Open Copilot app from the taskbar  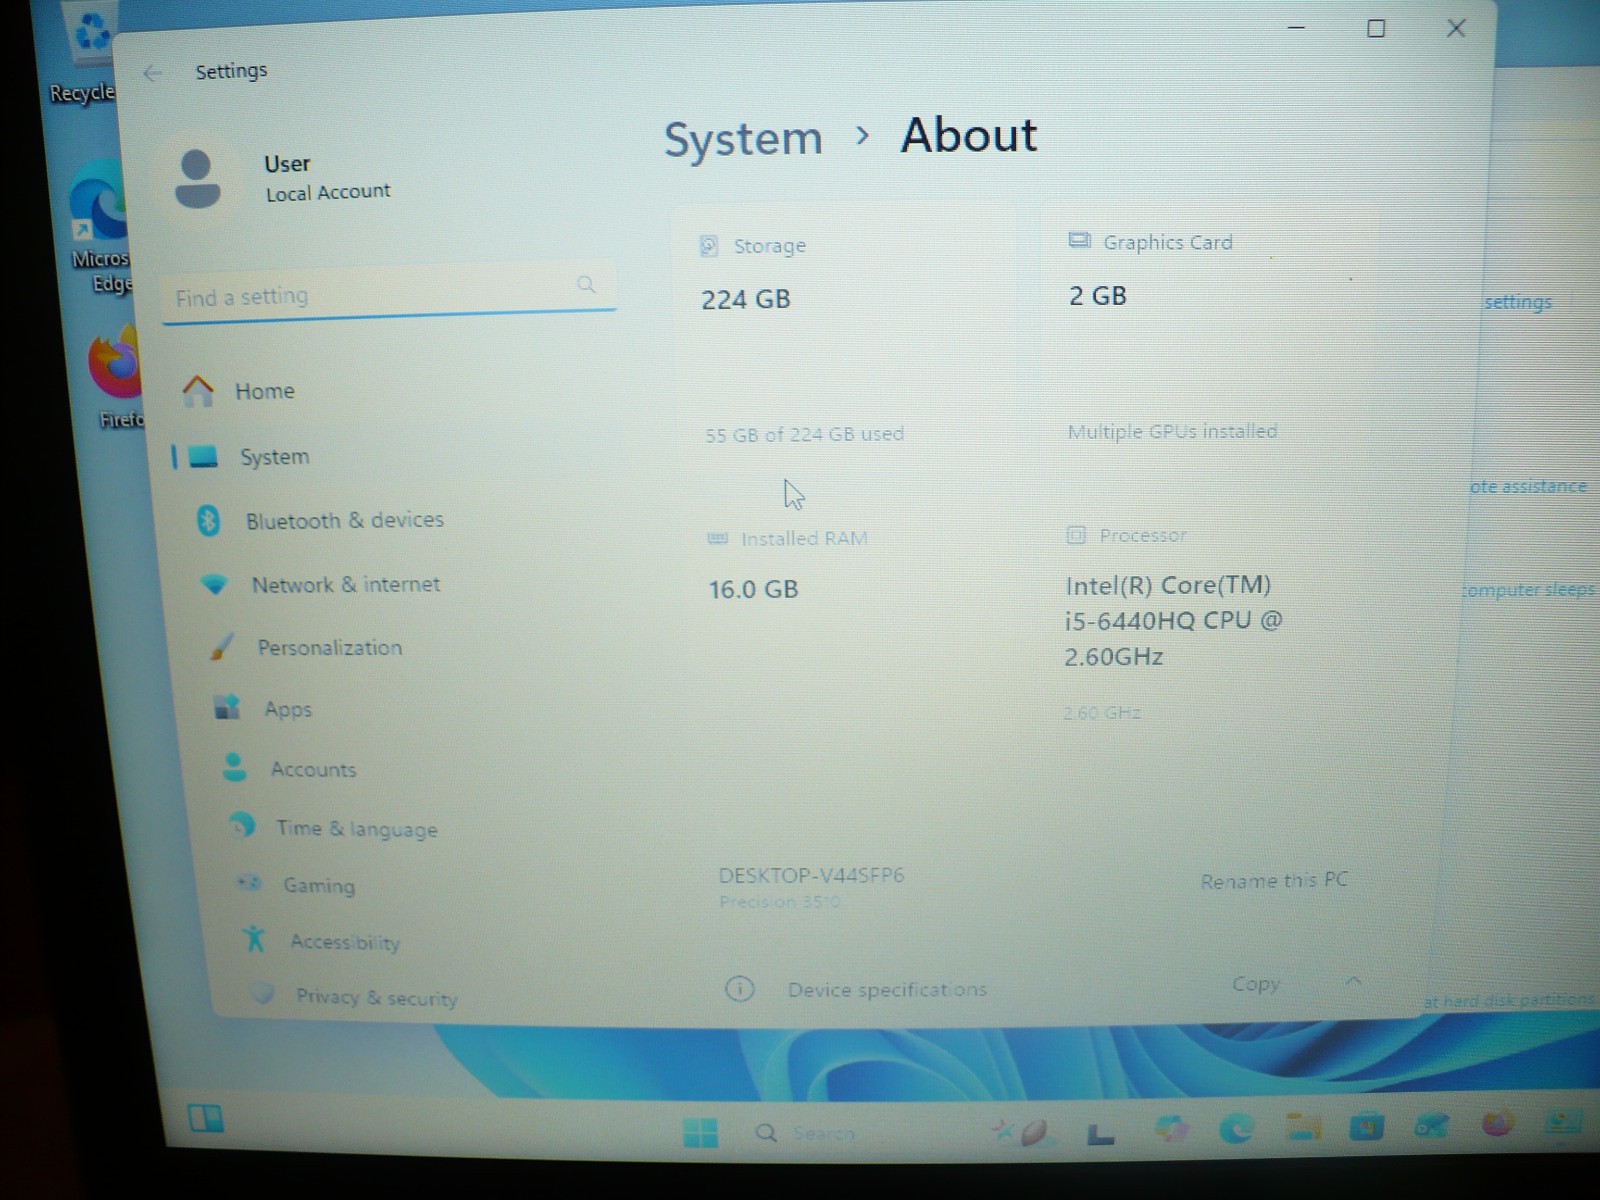[1171, 1130]
